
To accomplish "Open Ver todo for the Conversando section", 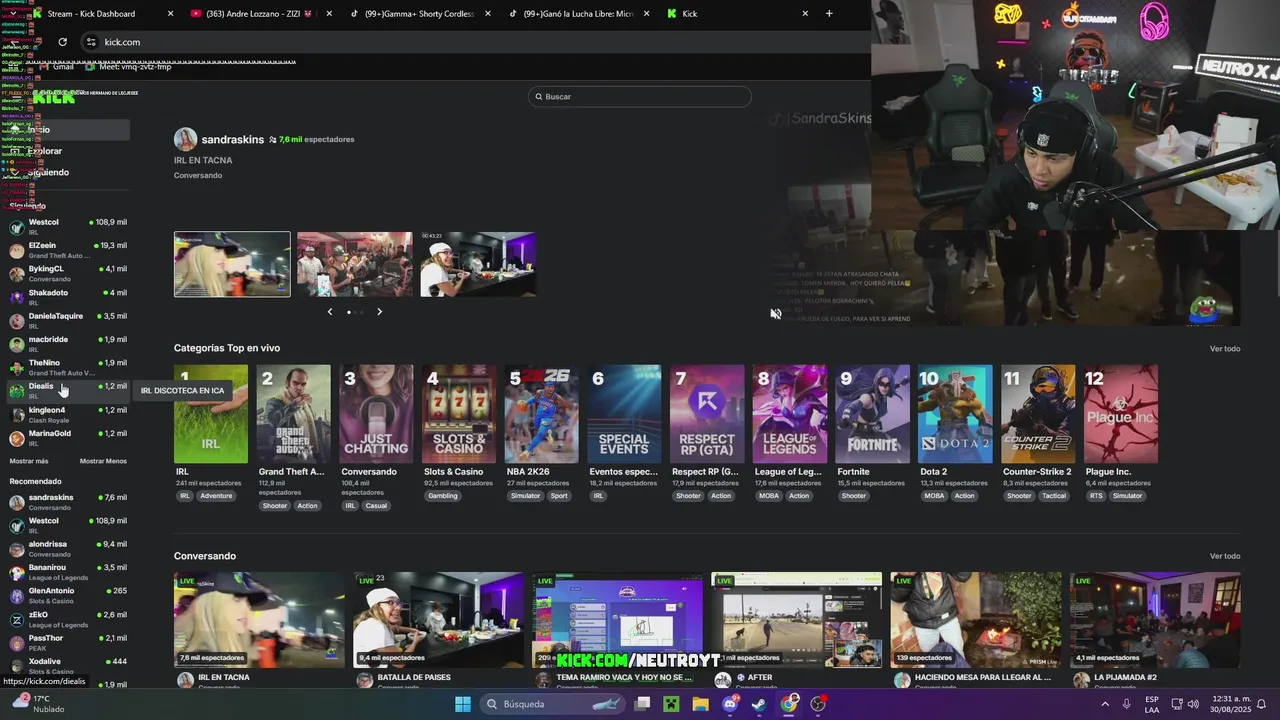I will pyautogui.click(x=1225, y=556).
